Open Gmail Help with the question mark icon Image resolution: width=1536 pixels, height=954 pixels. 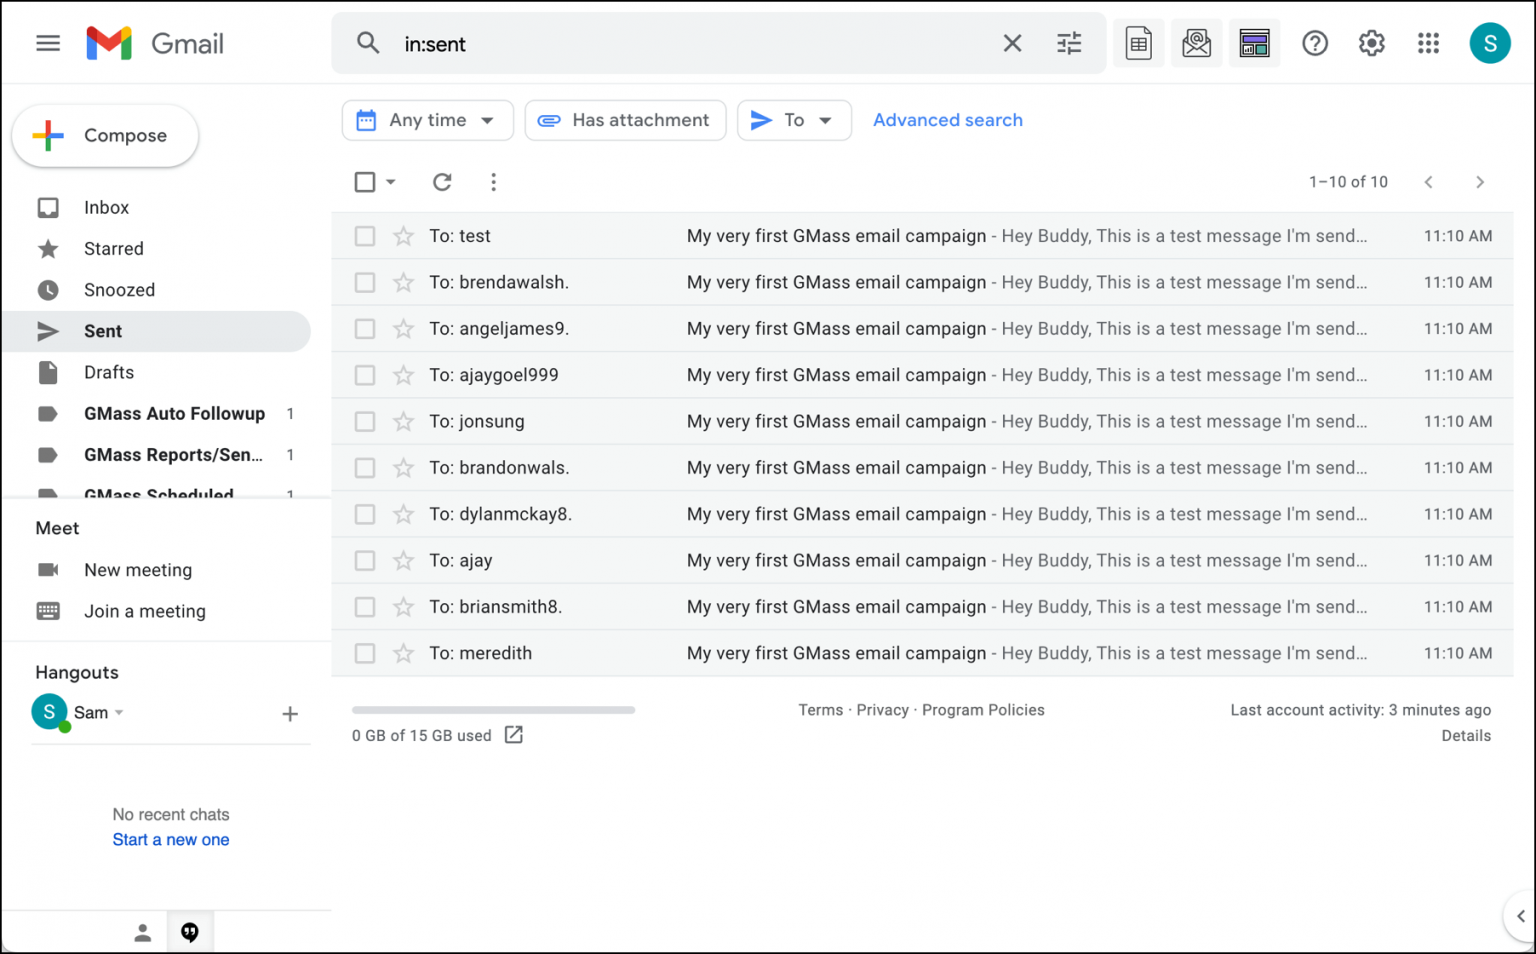pos(1314,43)
